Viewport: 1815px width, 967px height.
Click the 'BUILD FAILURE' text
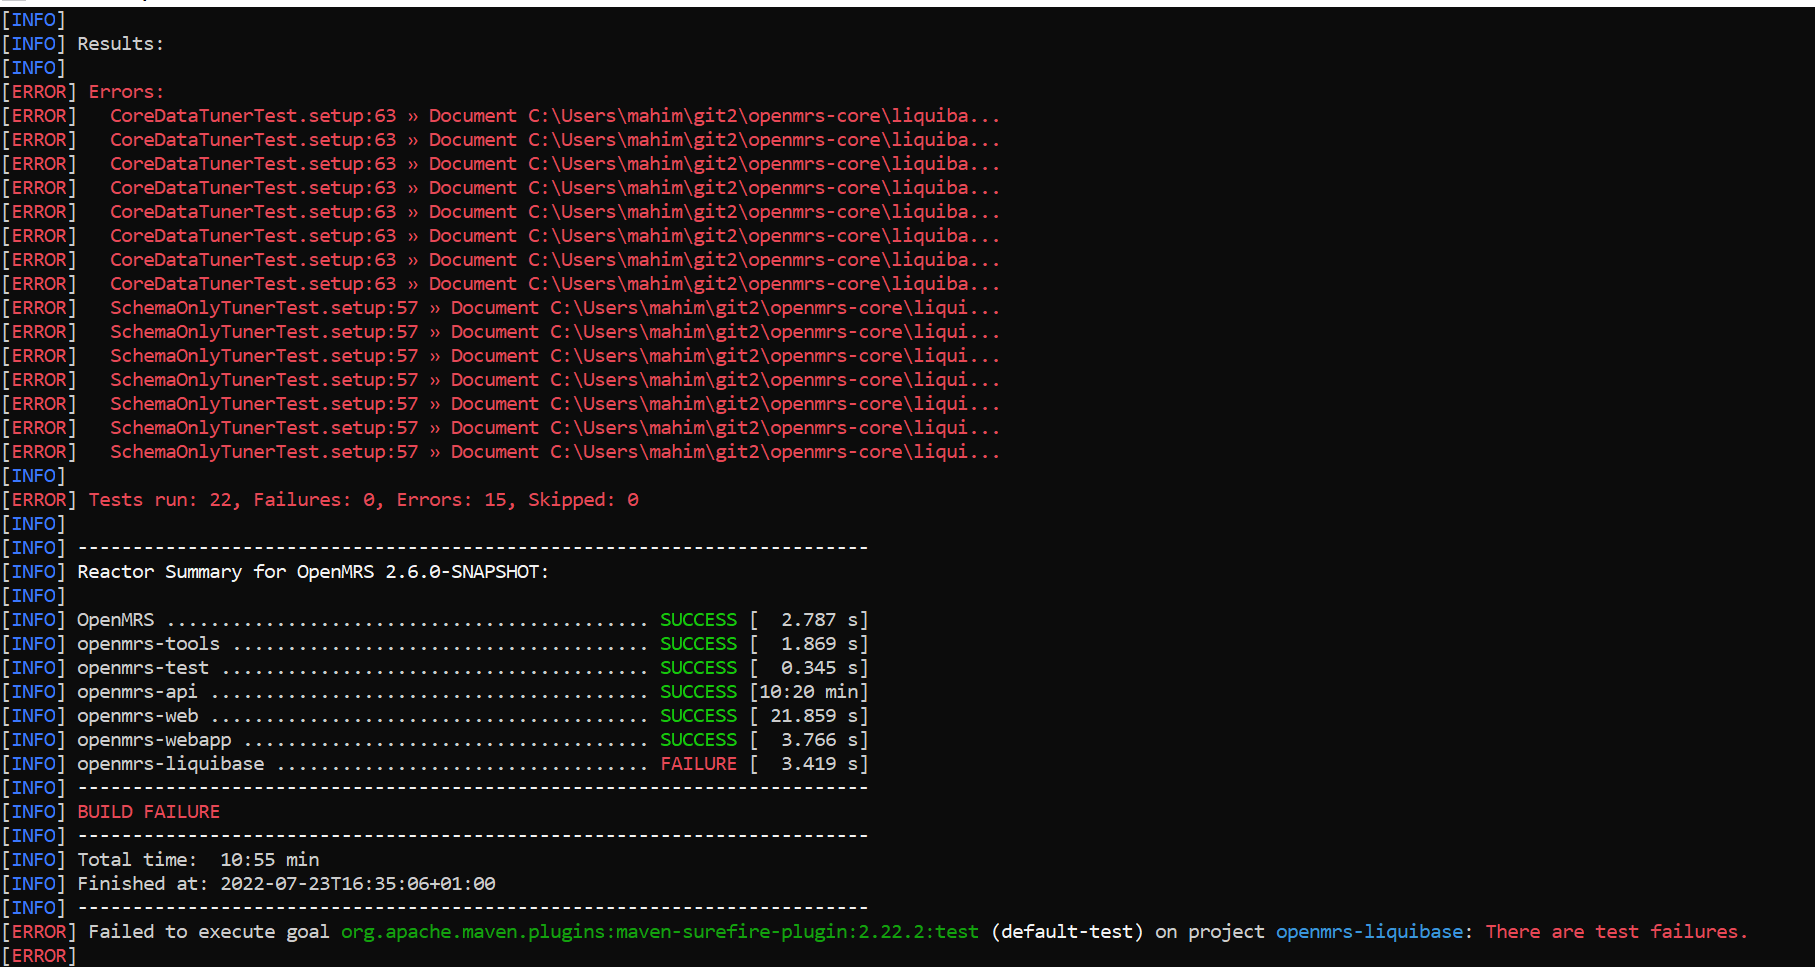click(x=148, y=812)
